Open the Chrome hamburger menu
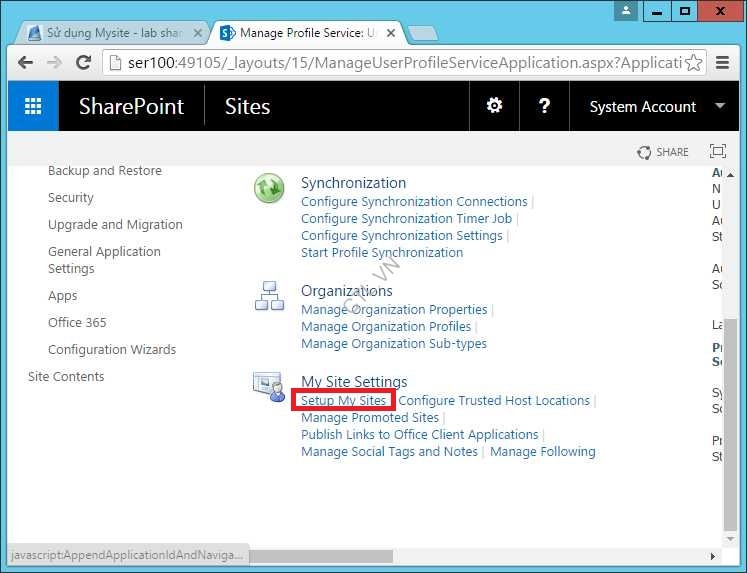747x573 pixels. point(722,63)
